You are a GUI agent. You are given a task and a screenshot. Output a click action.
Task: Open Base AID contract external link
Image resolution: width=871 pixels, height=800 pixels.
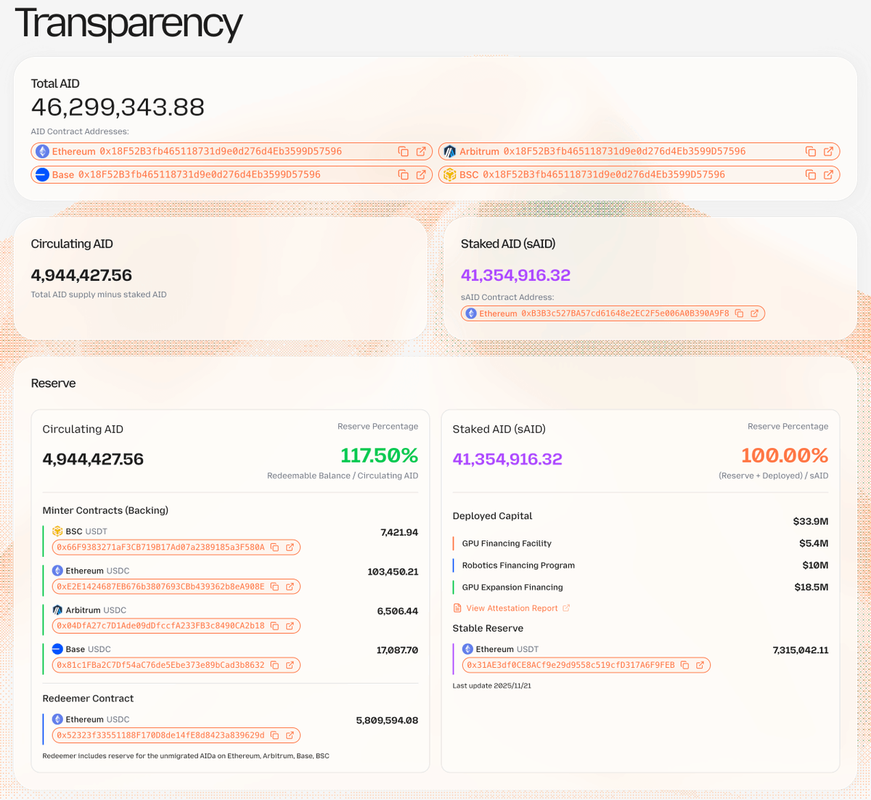pos(421,175)
